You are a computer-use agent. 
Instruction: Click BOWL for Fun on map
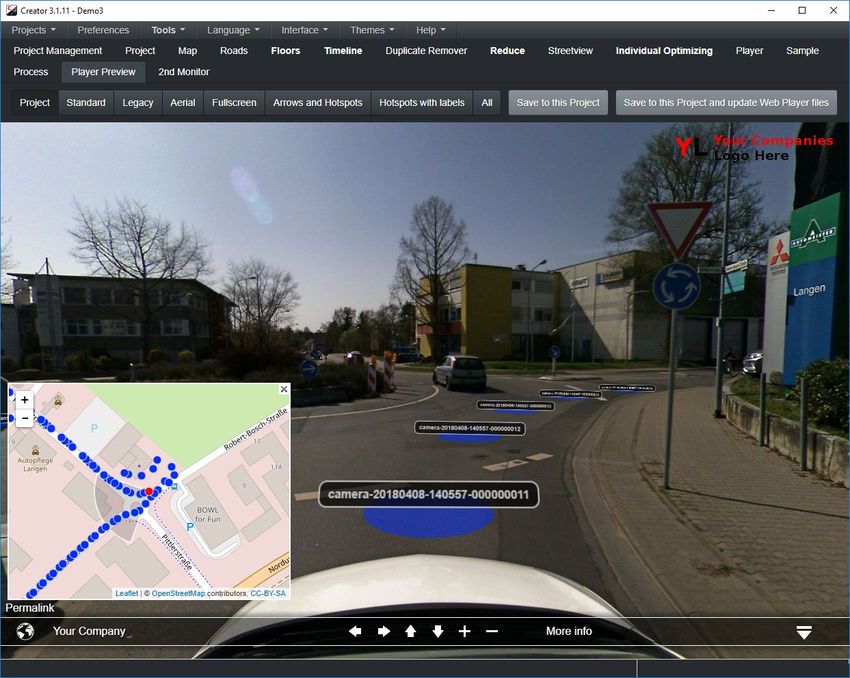[208, 514]
